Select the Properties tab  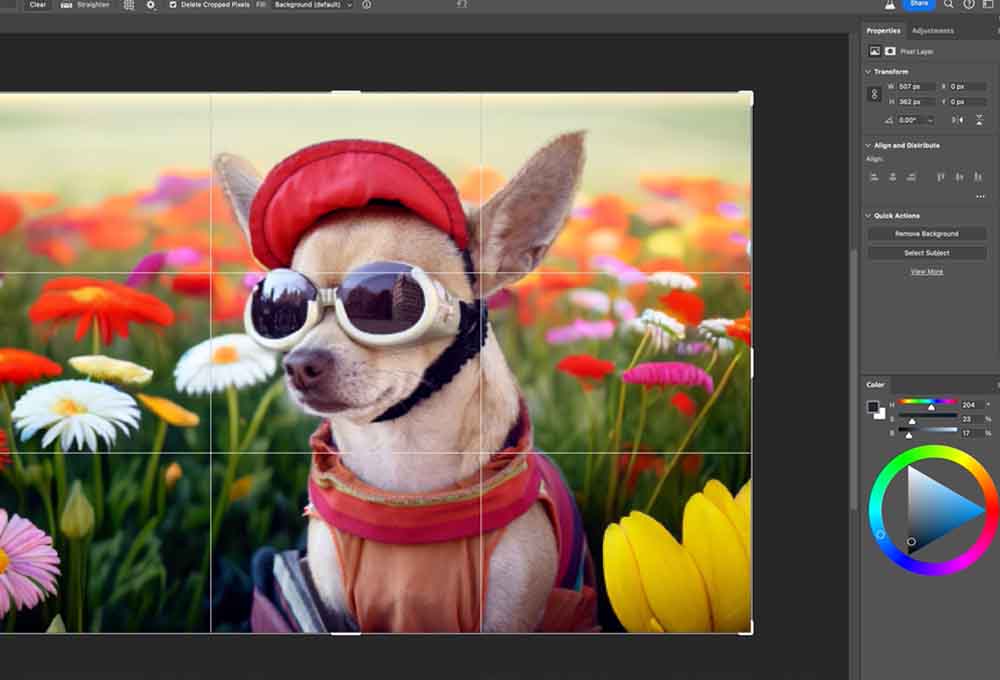(883, 31)
